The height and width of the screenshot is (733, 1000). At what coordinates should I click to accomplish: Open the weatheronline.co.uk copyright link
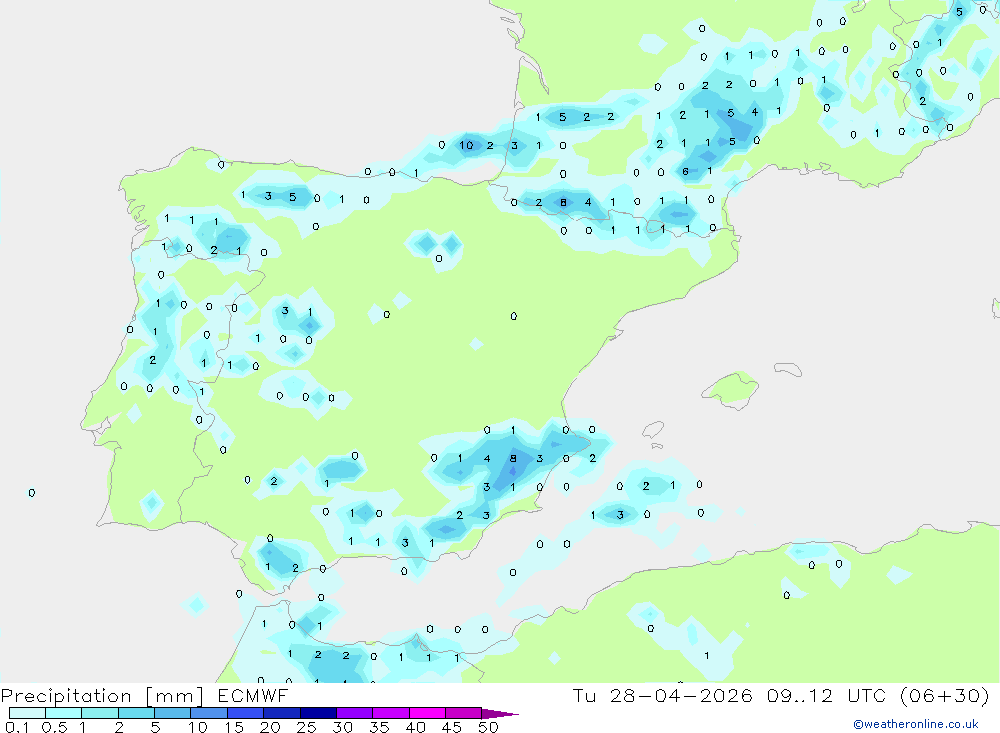pyautogui.click(x=916, y=724)
